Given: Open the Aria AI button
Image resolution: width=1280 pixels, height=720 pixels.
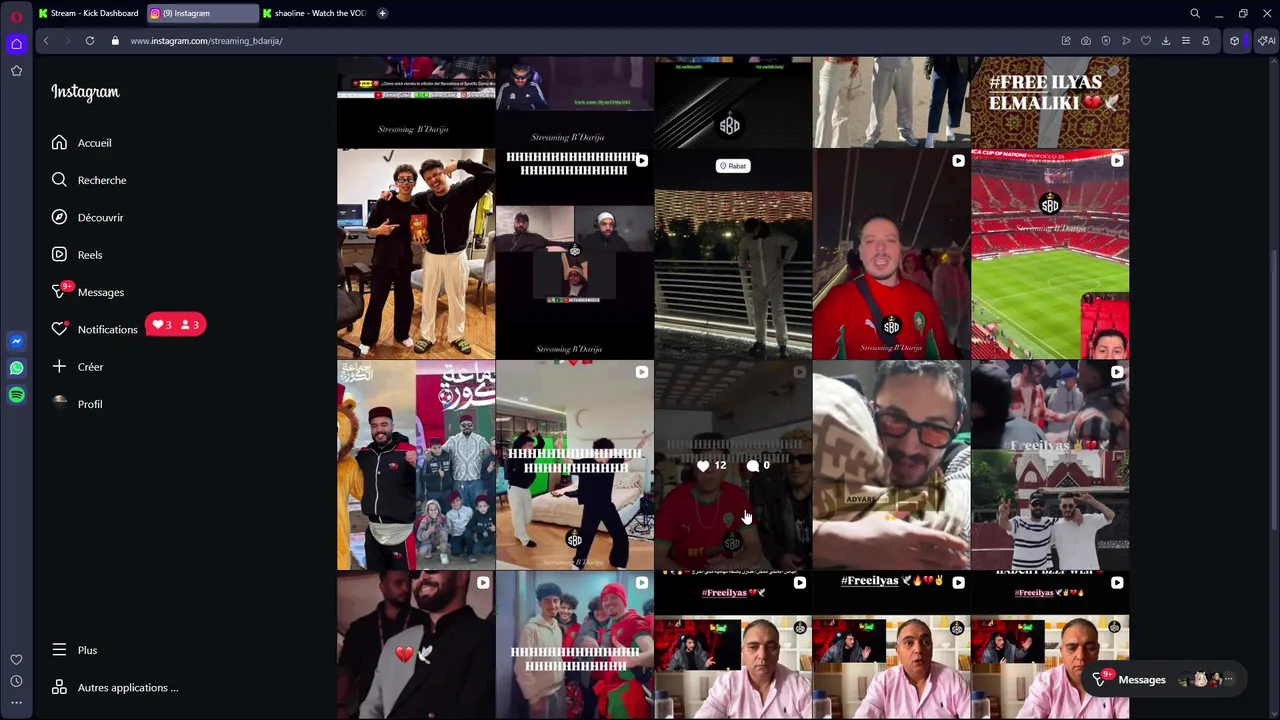Looking at the screenshot, I should pos(1266,41).
